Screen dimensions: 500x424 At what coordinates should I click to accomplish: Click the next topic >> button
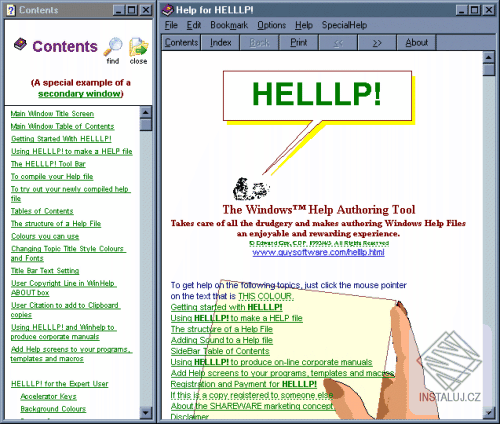(x=377, y=43)
